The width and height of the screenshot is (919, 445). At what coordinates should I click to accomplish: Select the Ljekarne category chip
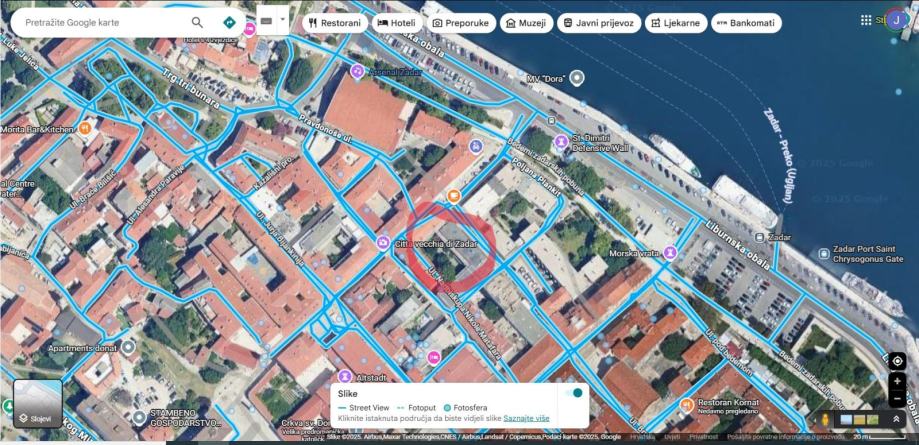(x=676, y=23)
